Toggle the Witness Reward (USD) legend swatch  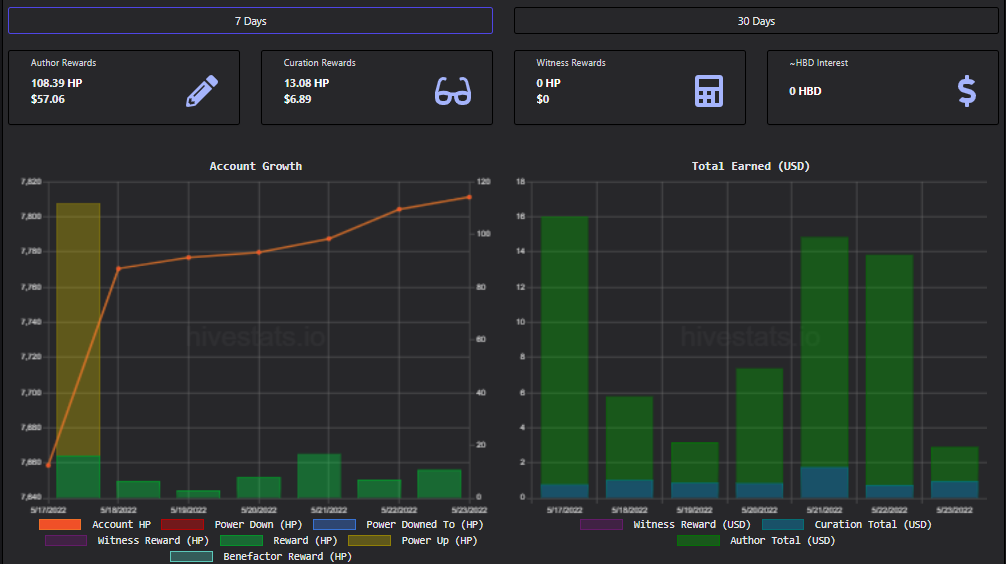[x=601, y=524]
